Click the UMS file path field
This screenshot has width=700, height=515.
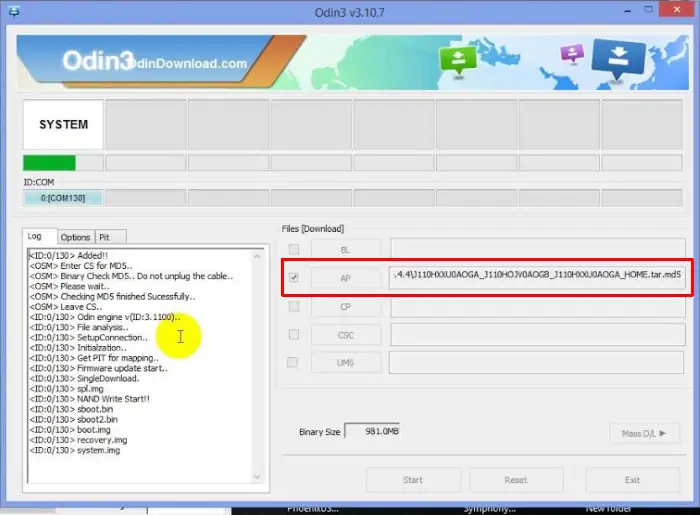[x=536, y=362]
